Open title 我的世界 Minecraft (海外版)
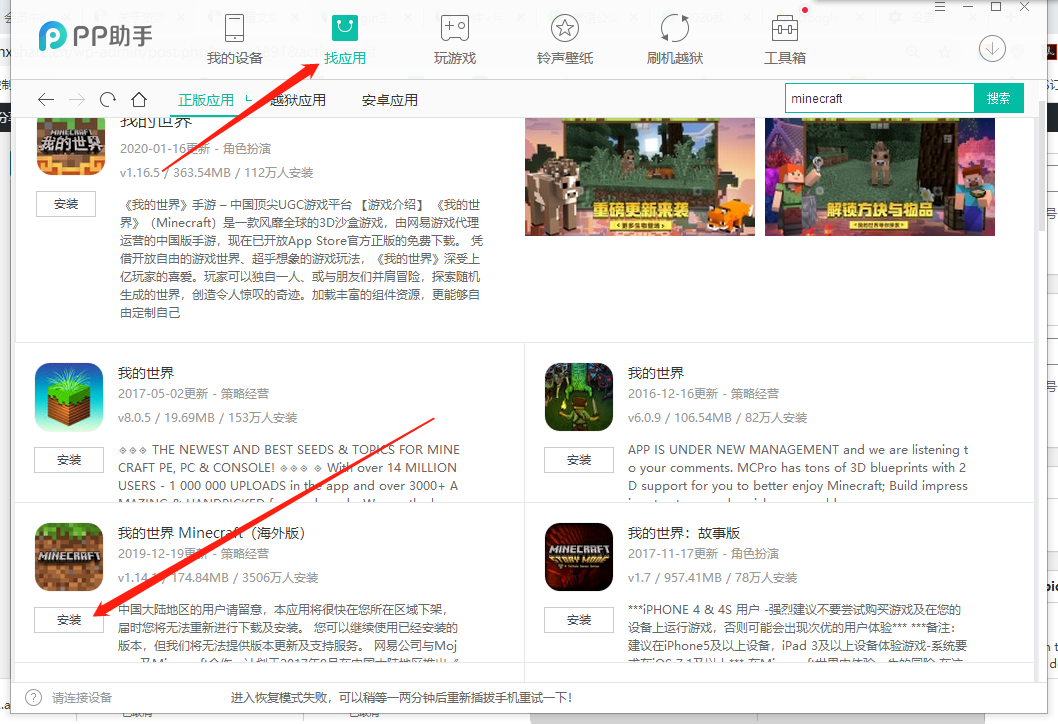The image size is (1058, 724). tap(211, 533)
